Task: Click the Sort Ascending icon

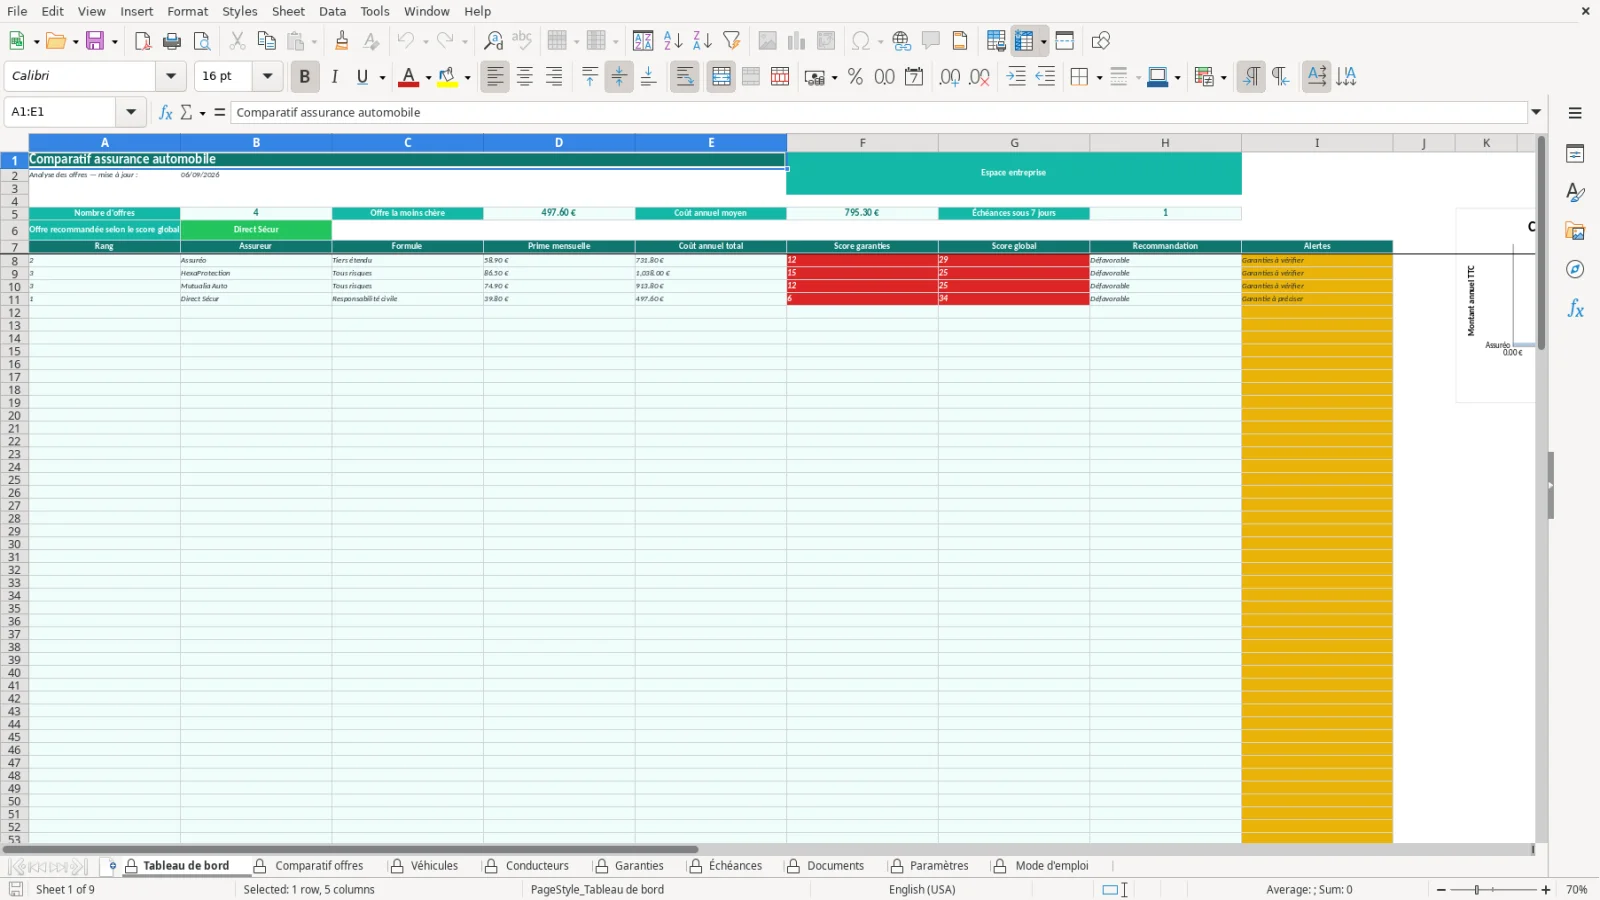Action: (673, 41)
